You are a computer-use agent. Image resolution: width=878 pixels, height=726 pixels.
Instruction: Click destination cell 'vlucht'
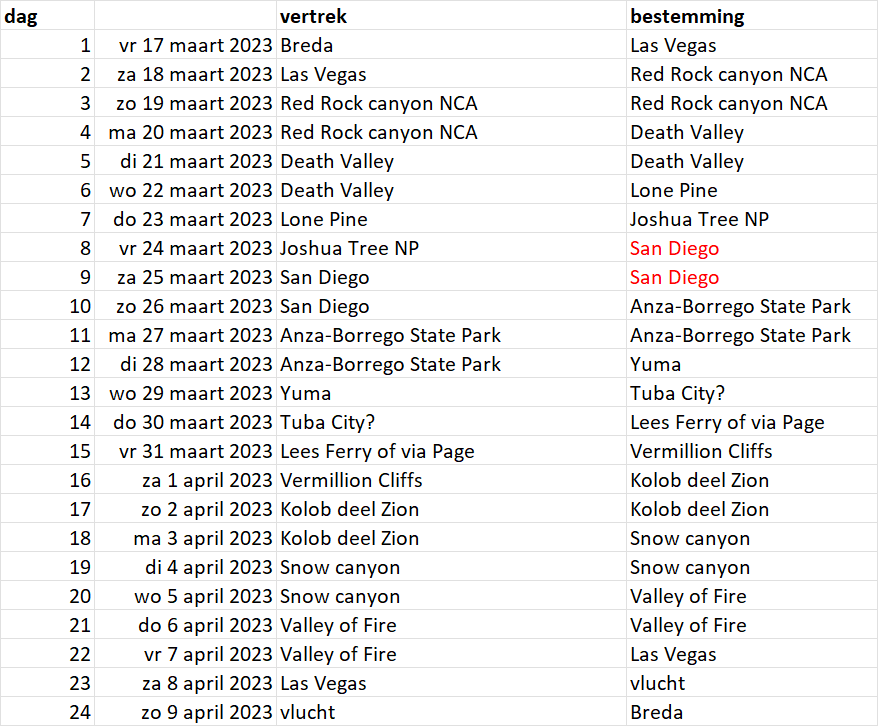657,683
